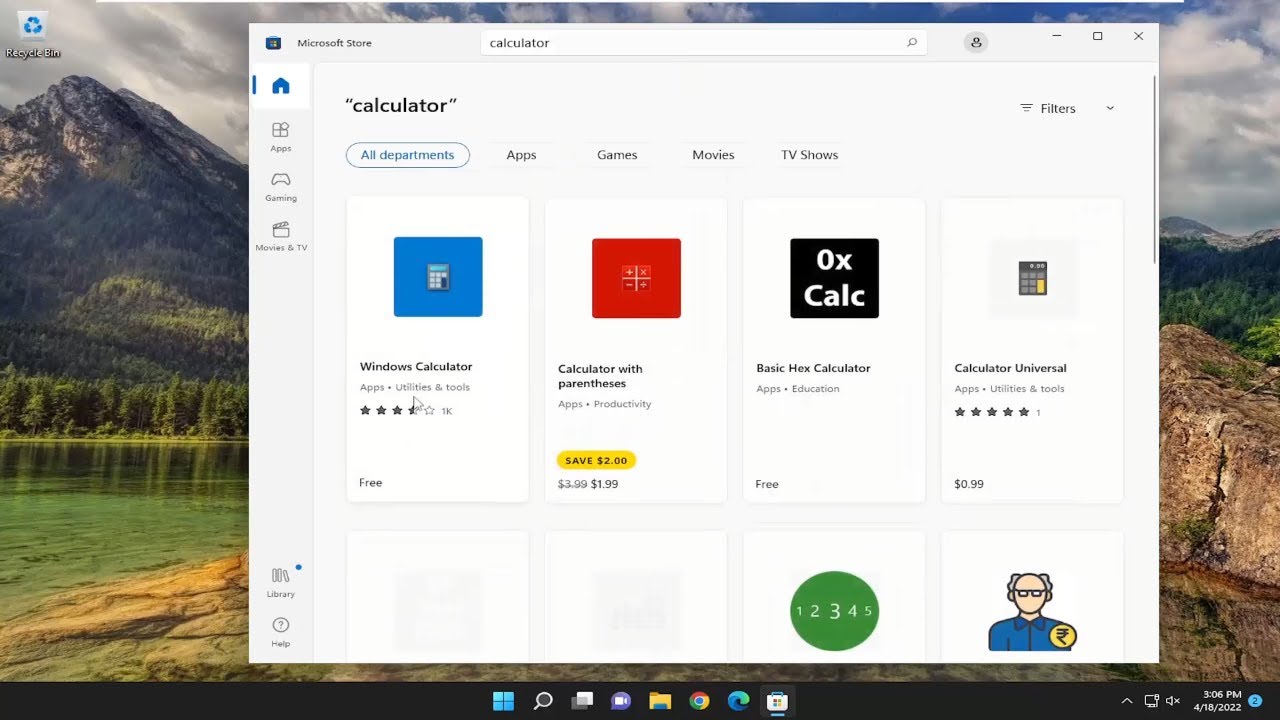
Task: Click the Calculator Universal title
Action: tap(1010, 368)
